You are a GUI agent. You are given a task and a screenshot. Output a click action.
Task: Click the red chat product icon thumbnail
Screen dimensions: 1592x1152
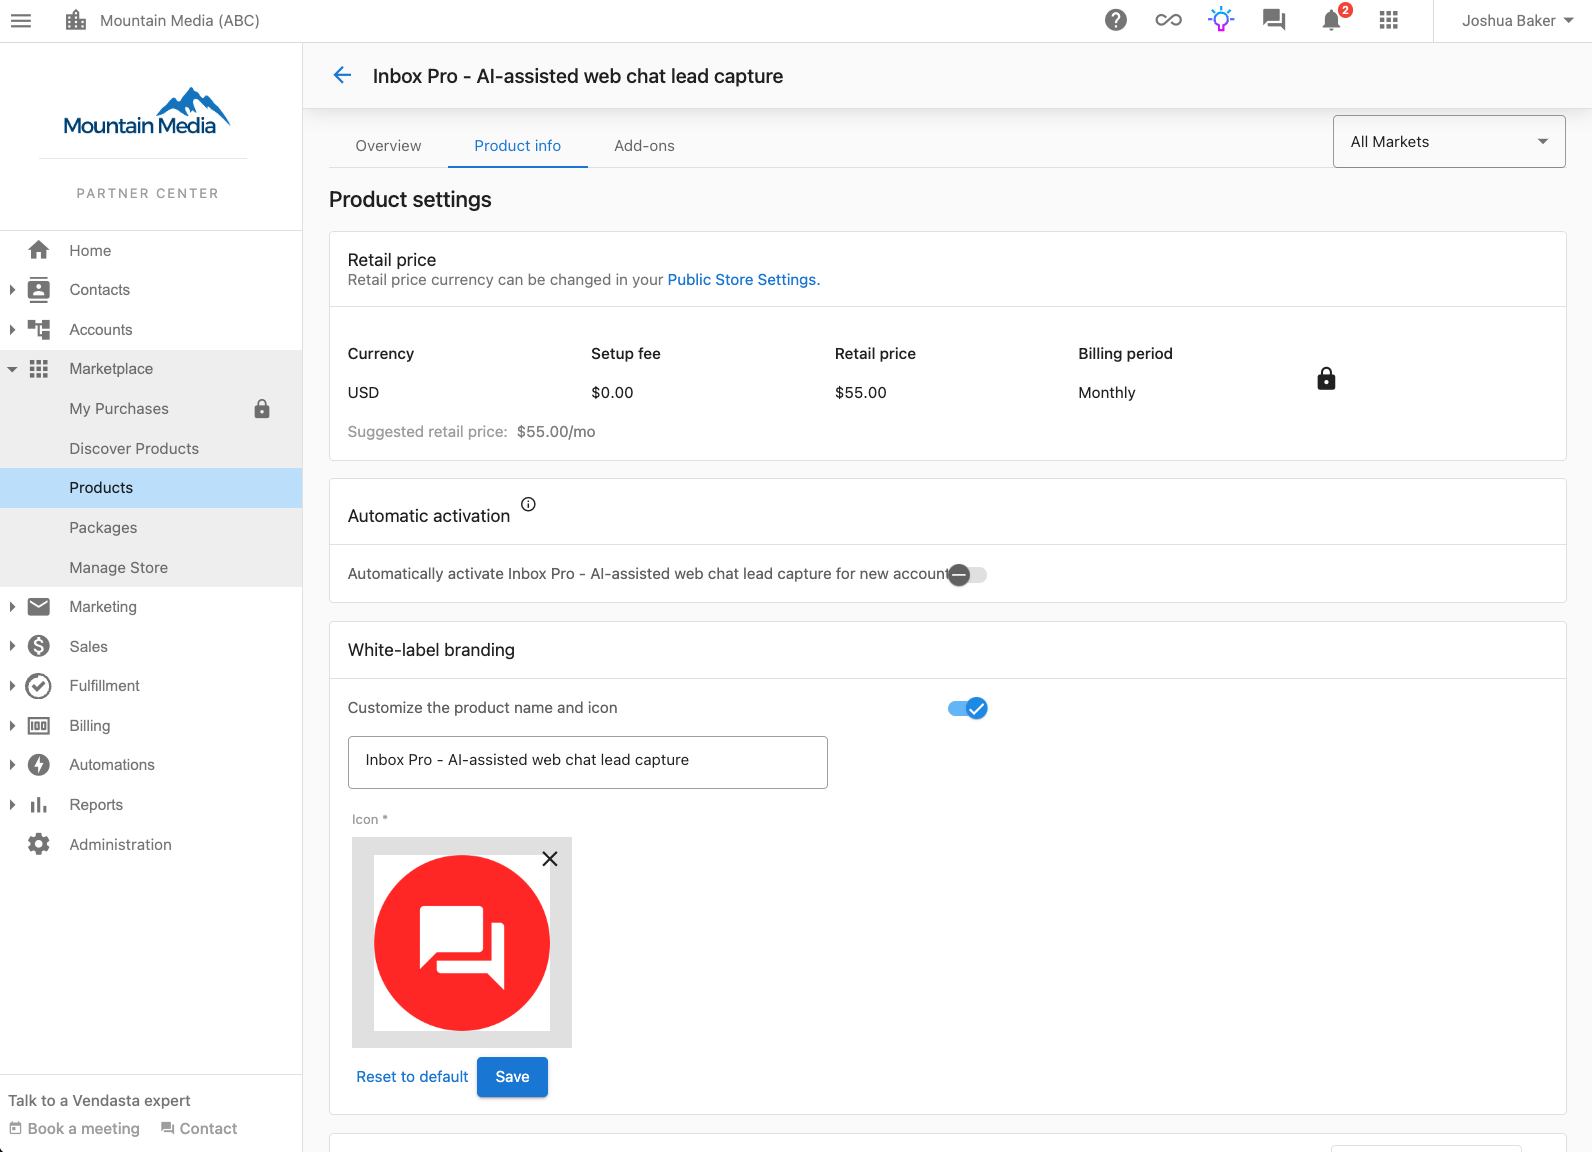click(x=462, y=943)
